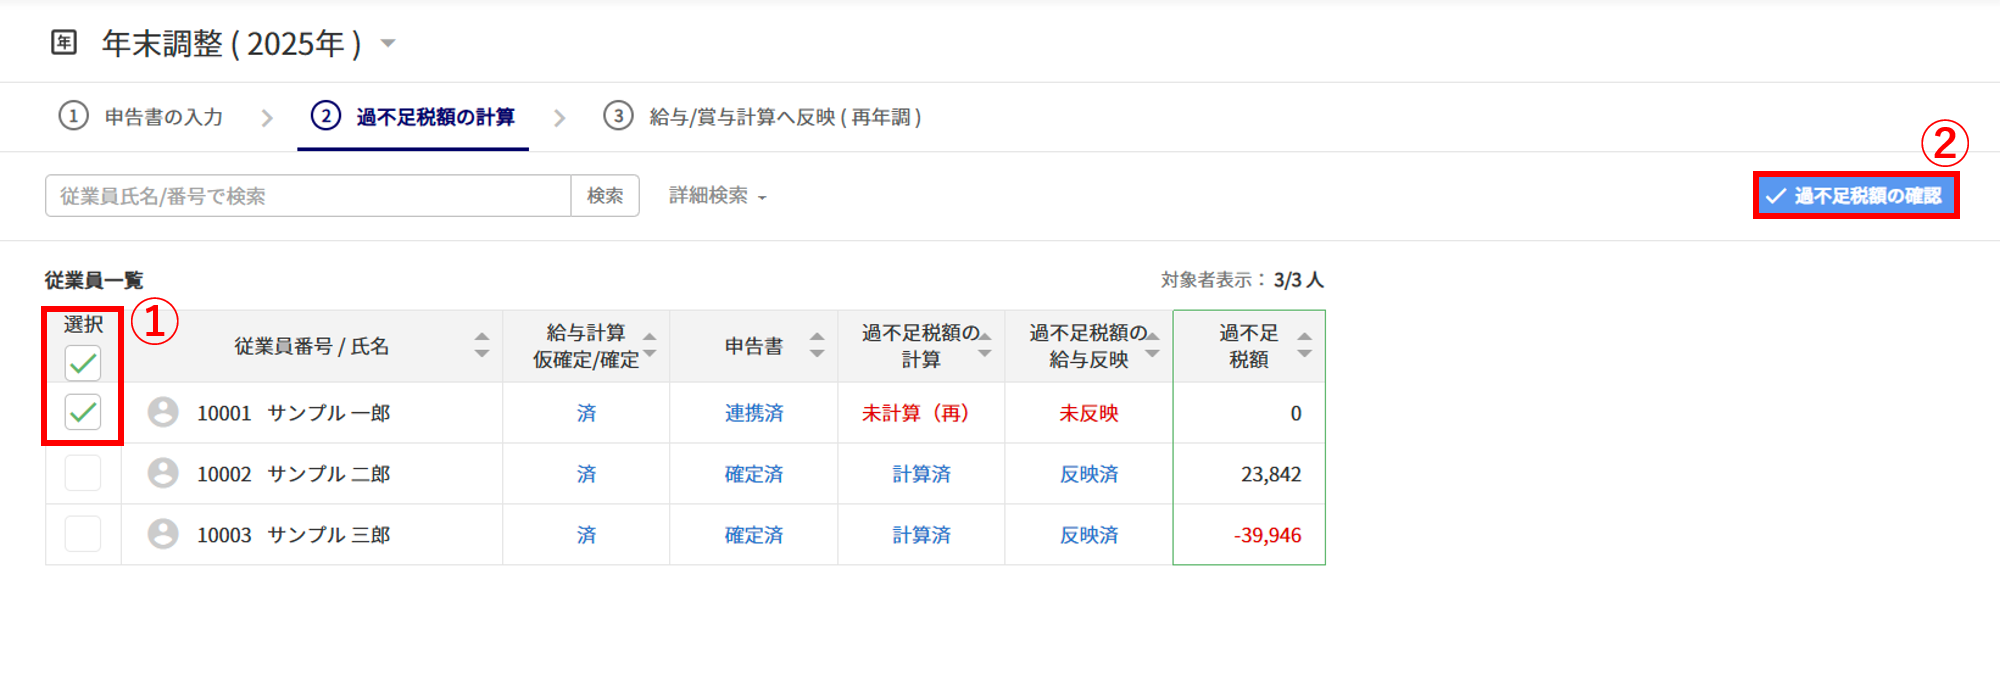Sort by 申告書 column arrows
2001x680 pixels.
817,345
